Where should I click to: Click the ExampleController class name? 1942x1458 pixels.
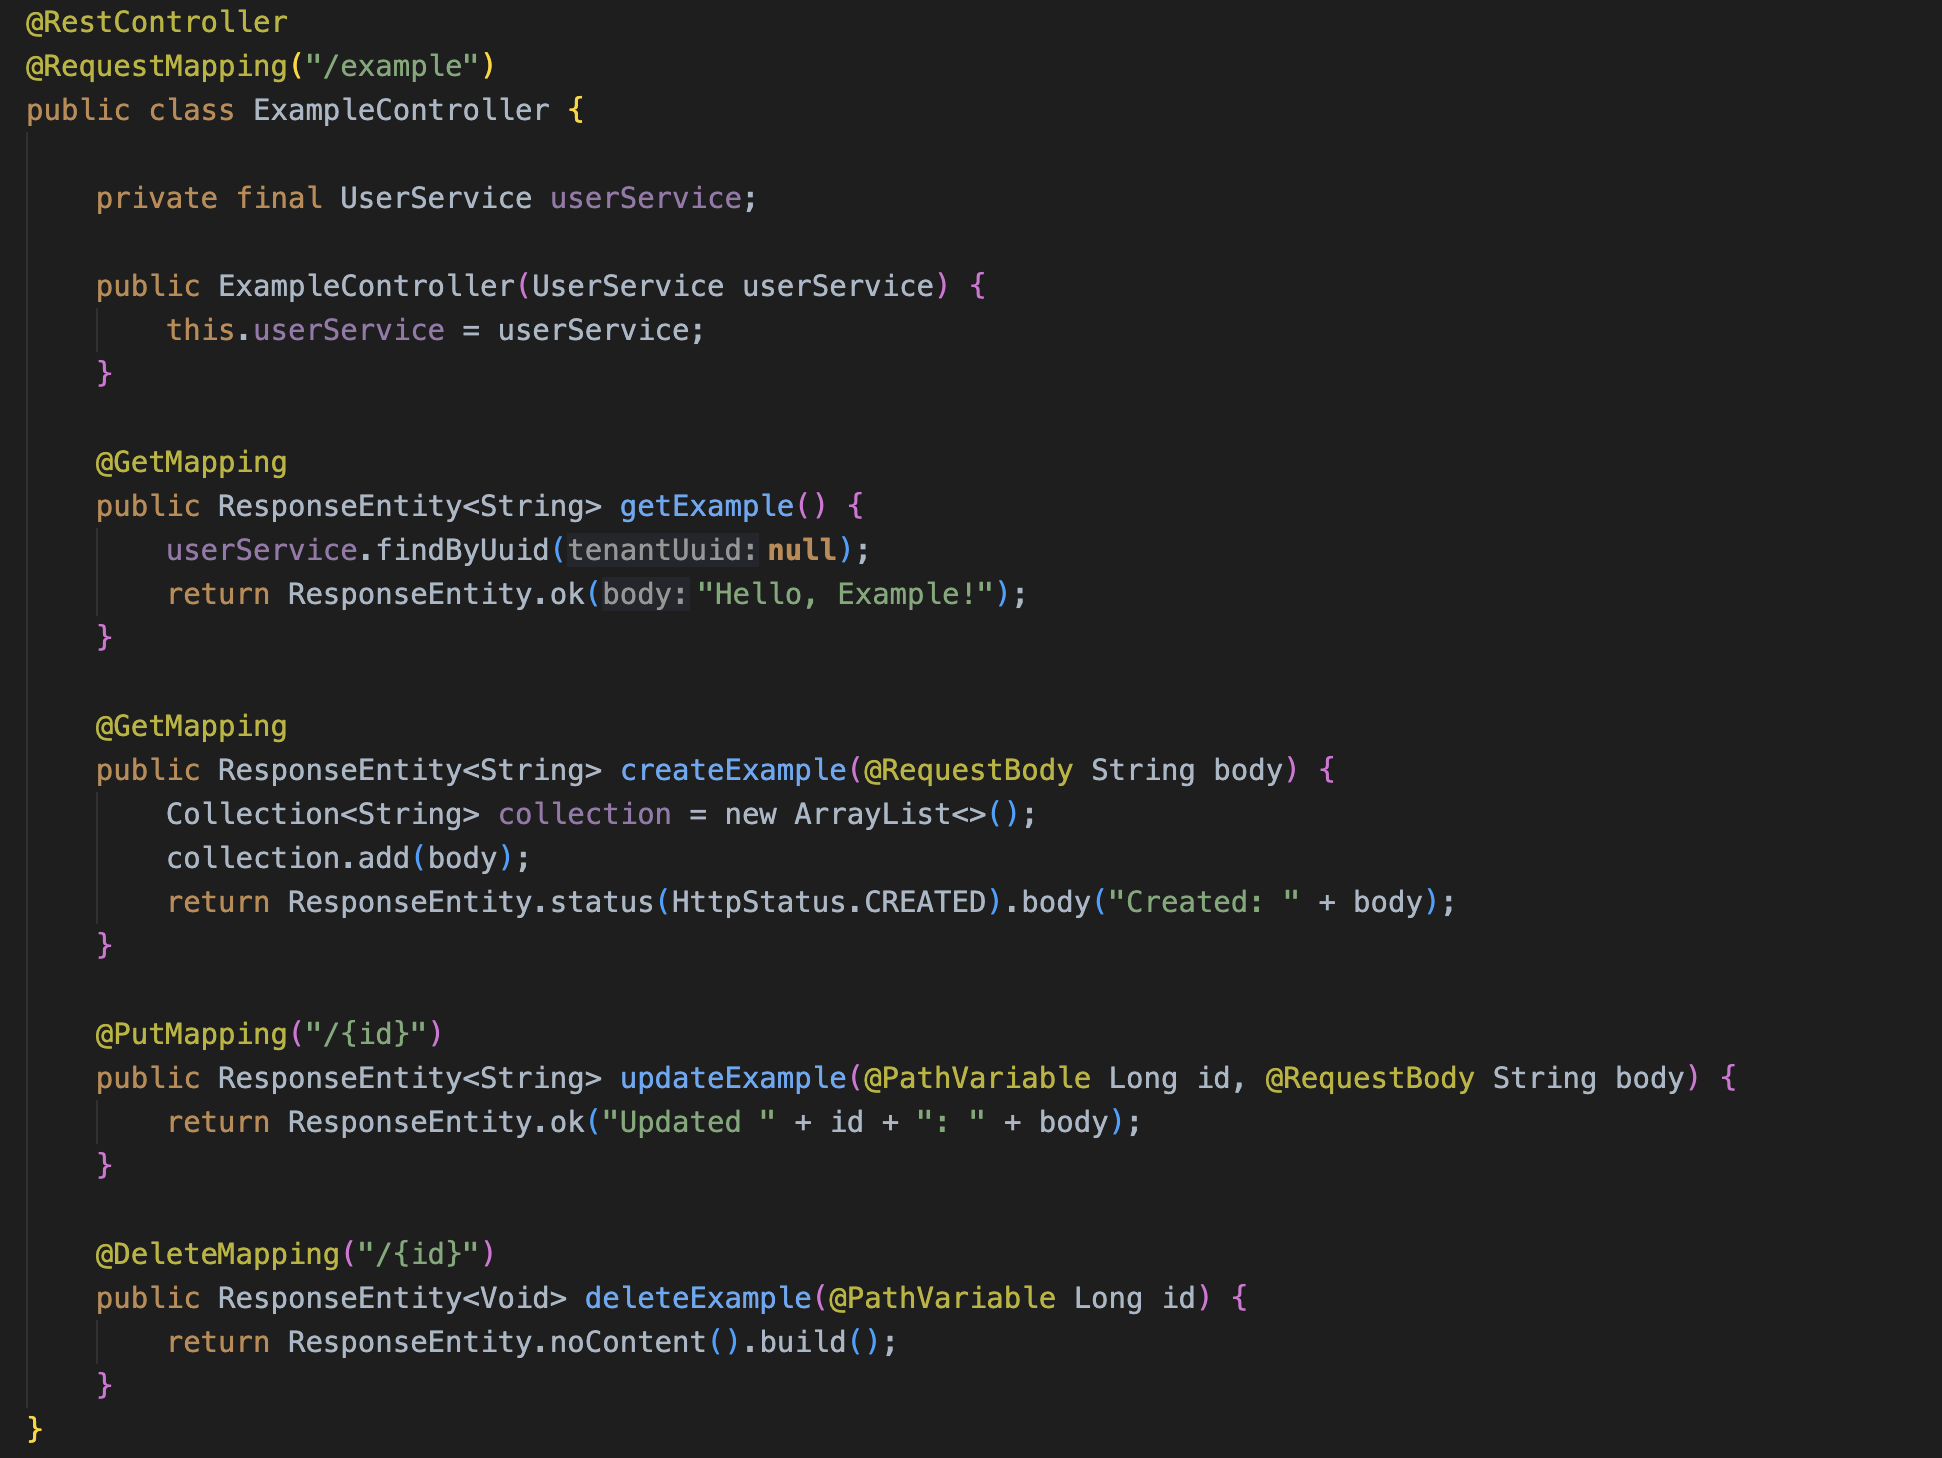(400, 110)
